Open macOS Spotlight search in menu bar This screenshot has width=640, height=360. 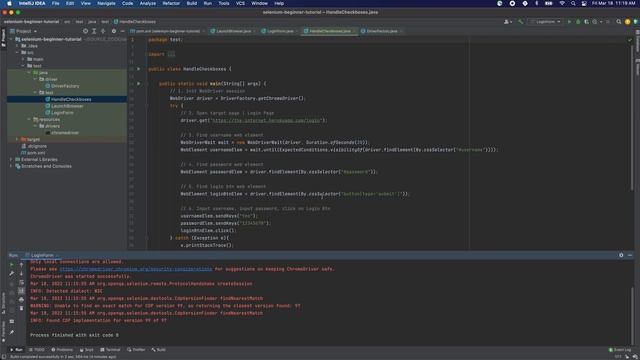click(573, 3)
